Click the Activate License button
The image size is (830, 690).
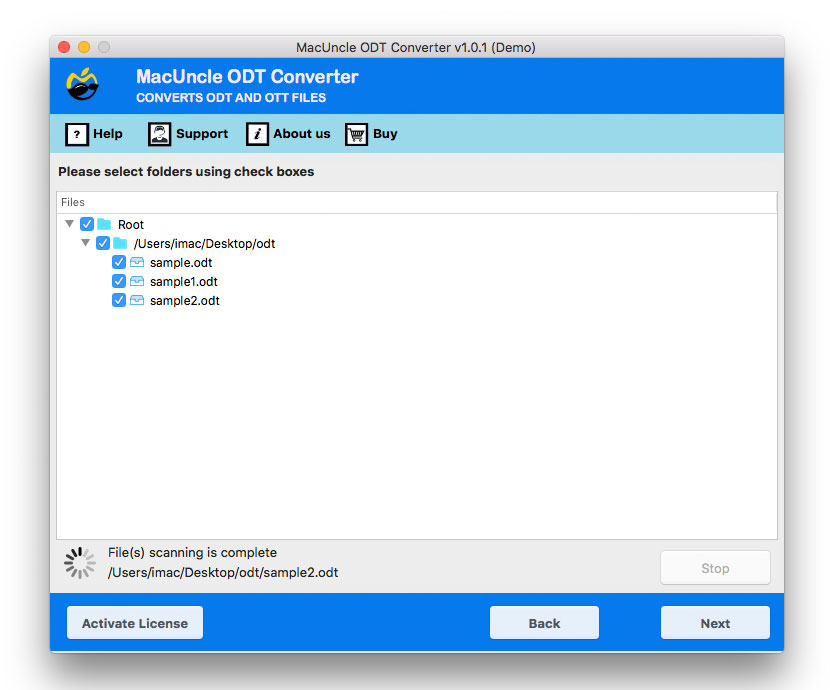click(x=134, y=622)
